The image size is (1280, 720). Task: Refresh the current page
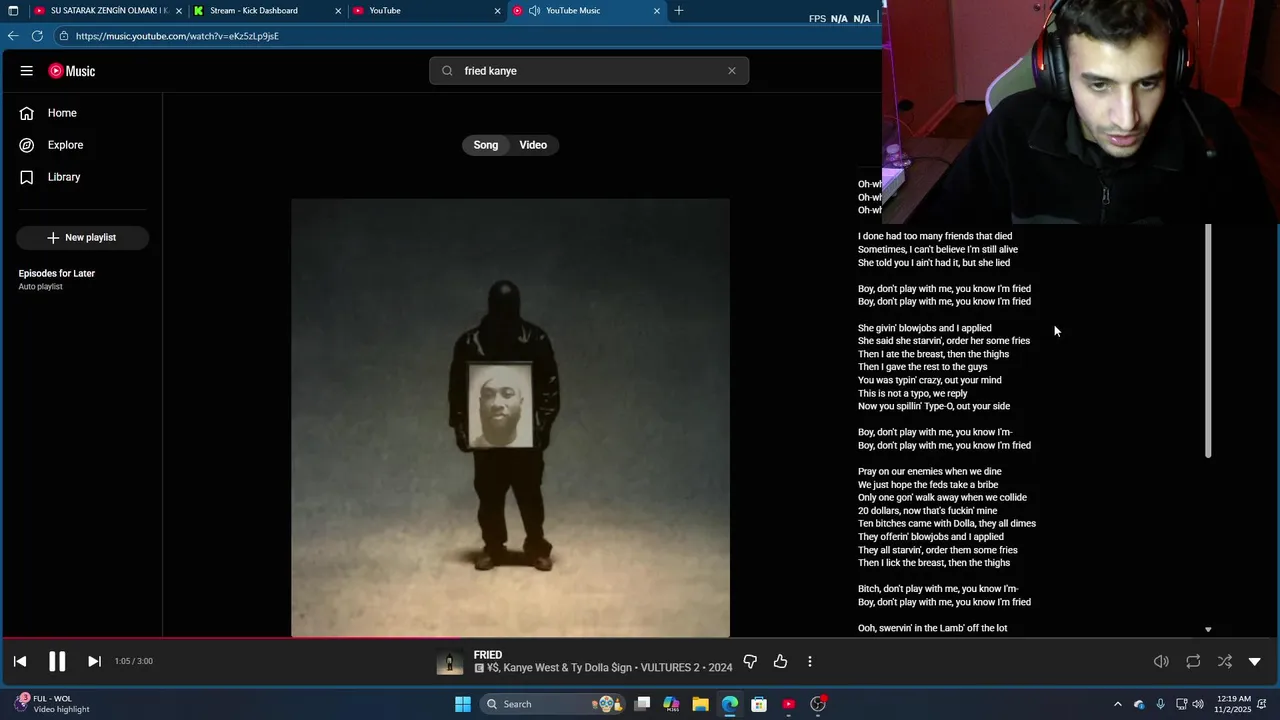(x=37, y=36)
